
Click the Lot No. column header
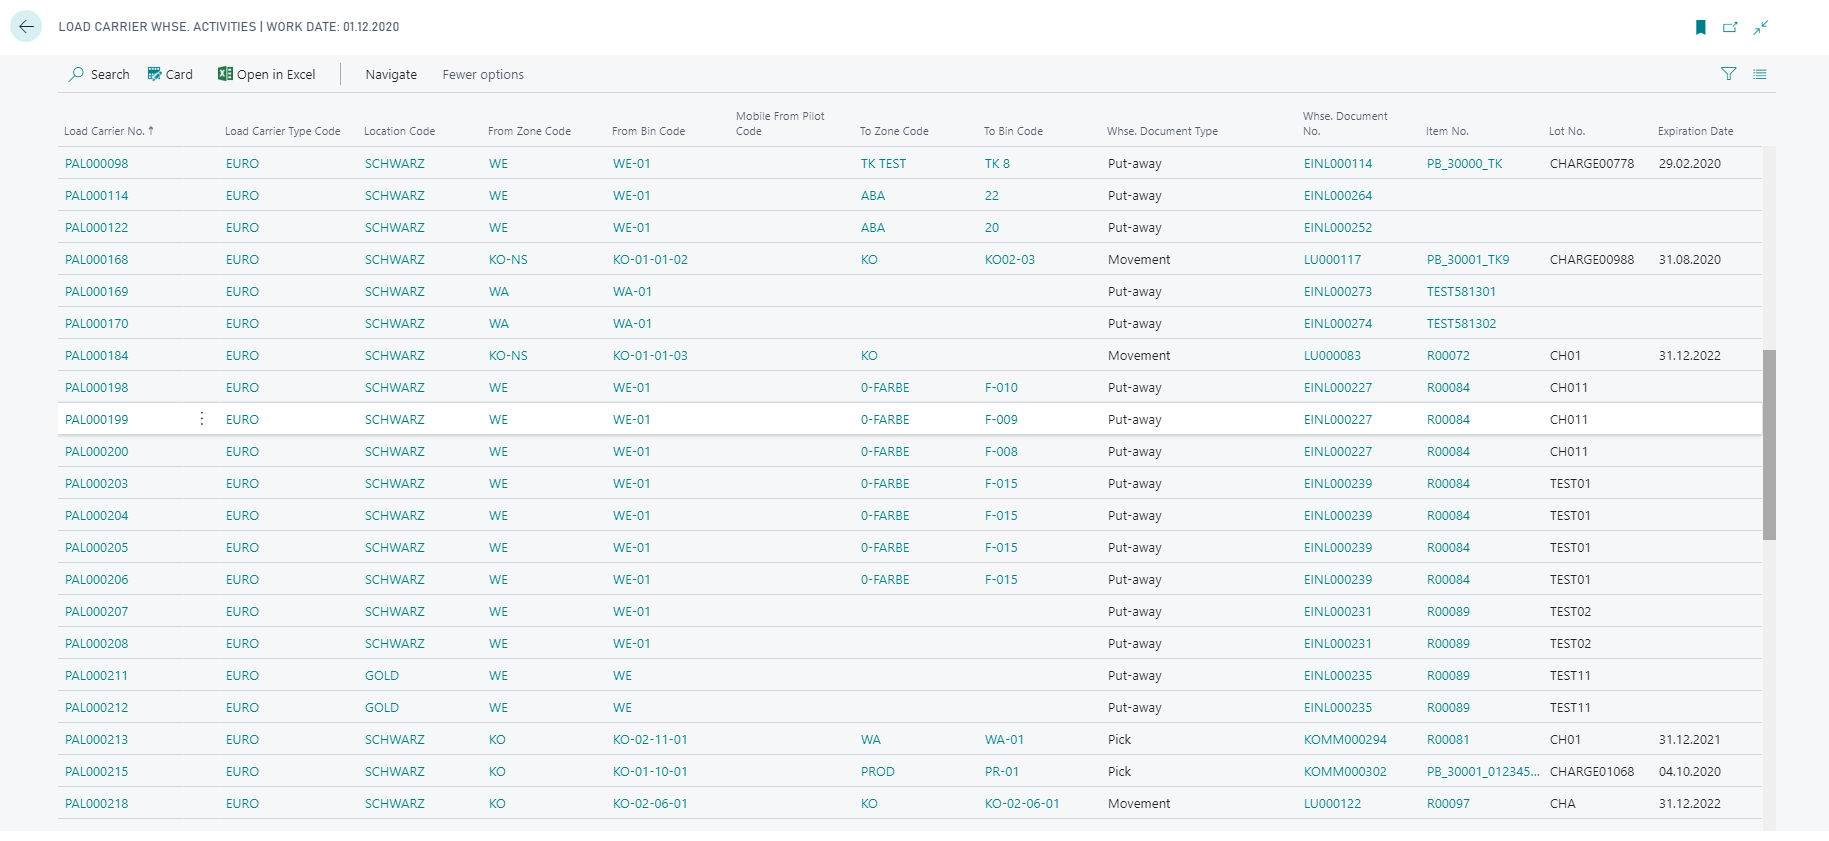[x=1567, y=131]
